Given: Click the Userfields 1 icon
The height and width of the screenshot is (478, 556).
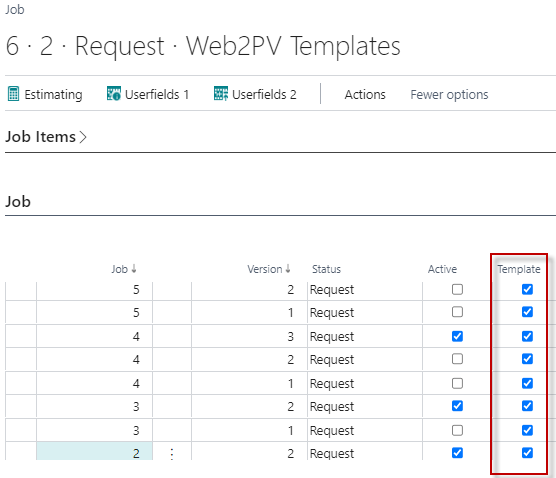Looking at the screenshot, I should click(114, 94).
